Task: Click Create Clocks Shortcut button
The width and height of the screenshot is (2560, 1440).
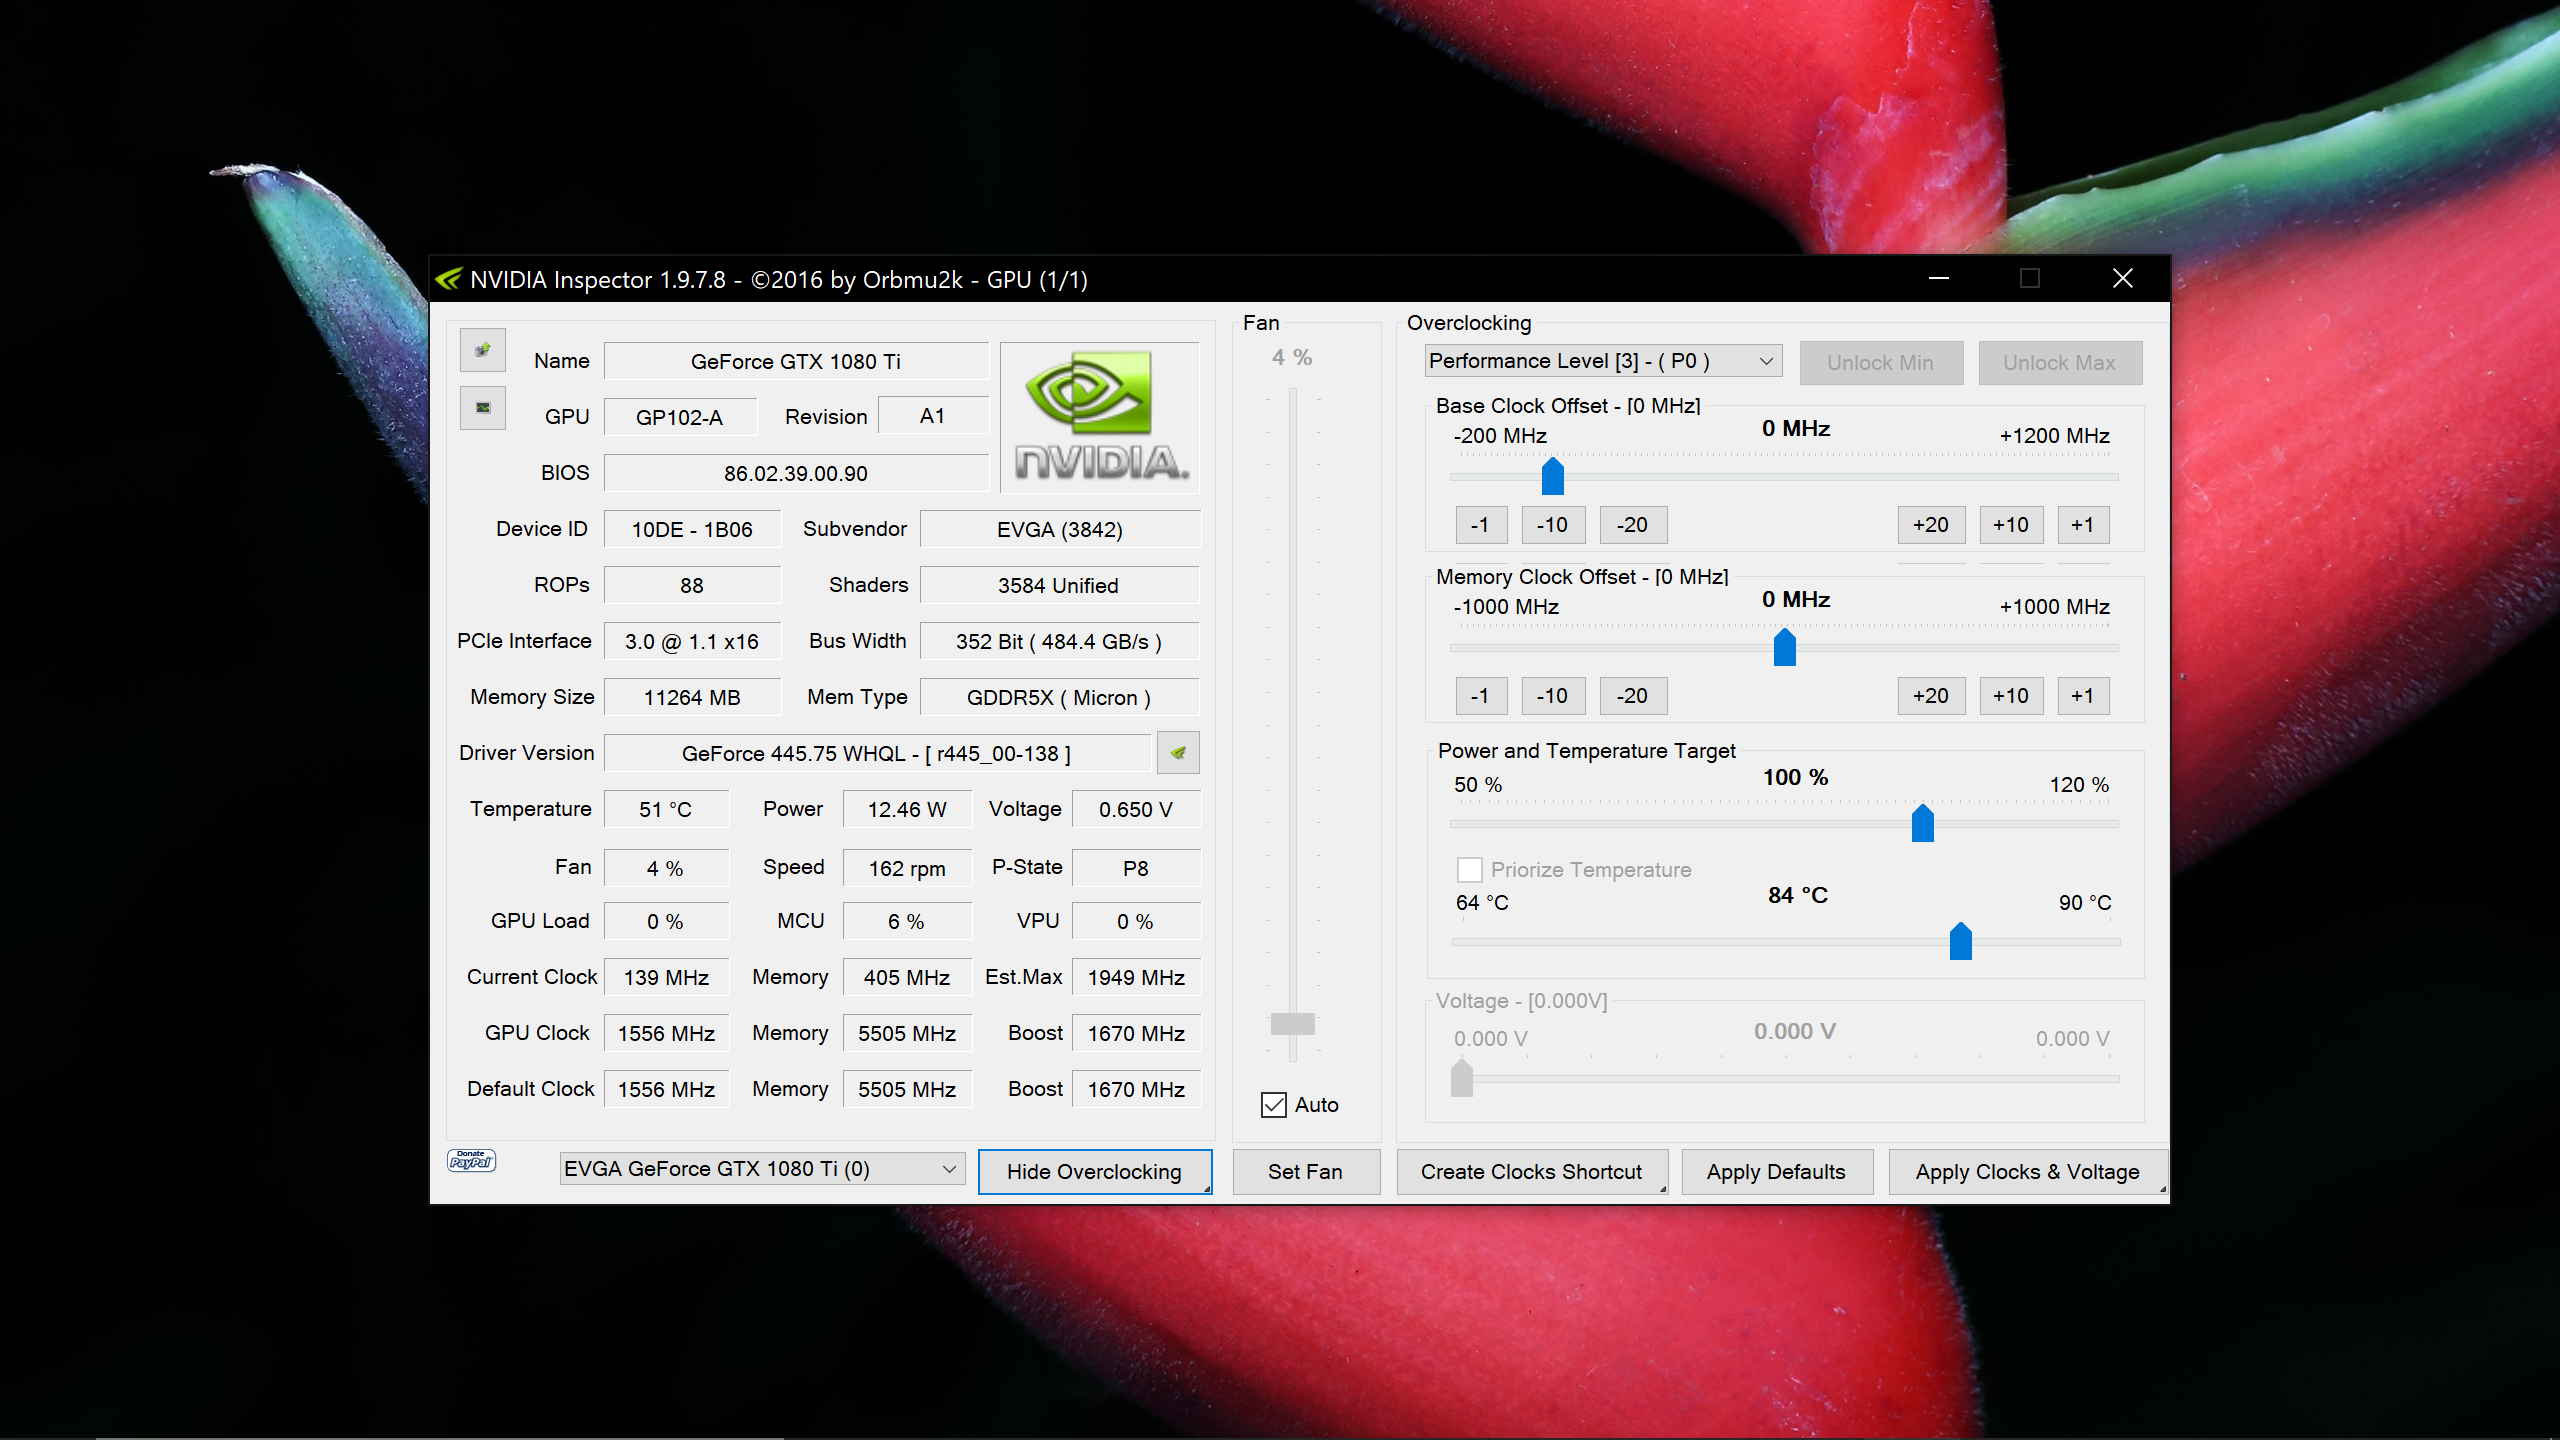Action: [x=1530, y=1172]
